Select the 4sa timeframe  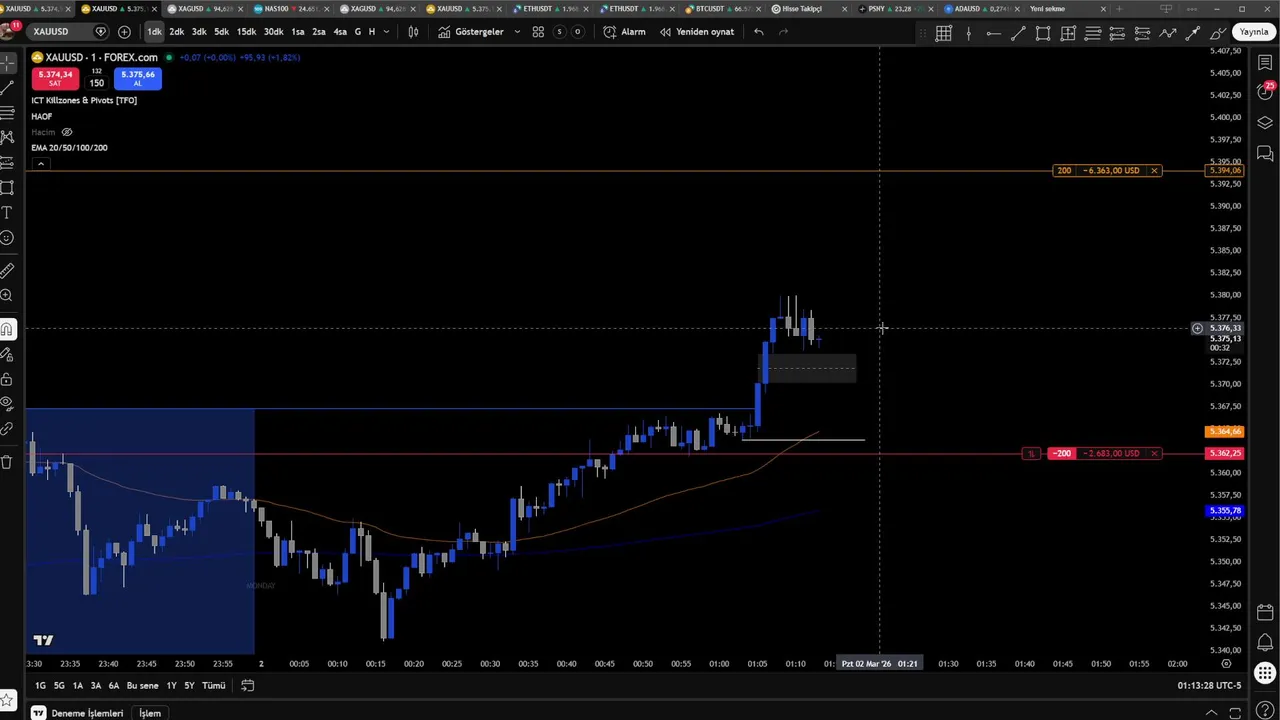pos(340,32)
